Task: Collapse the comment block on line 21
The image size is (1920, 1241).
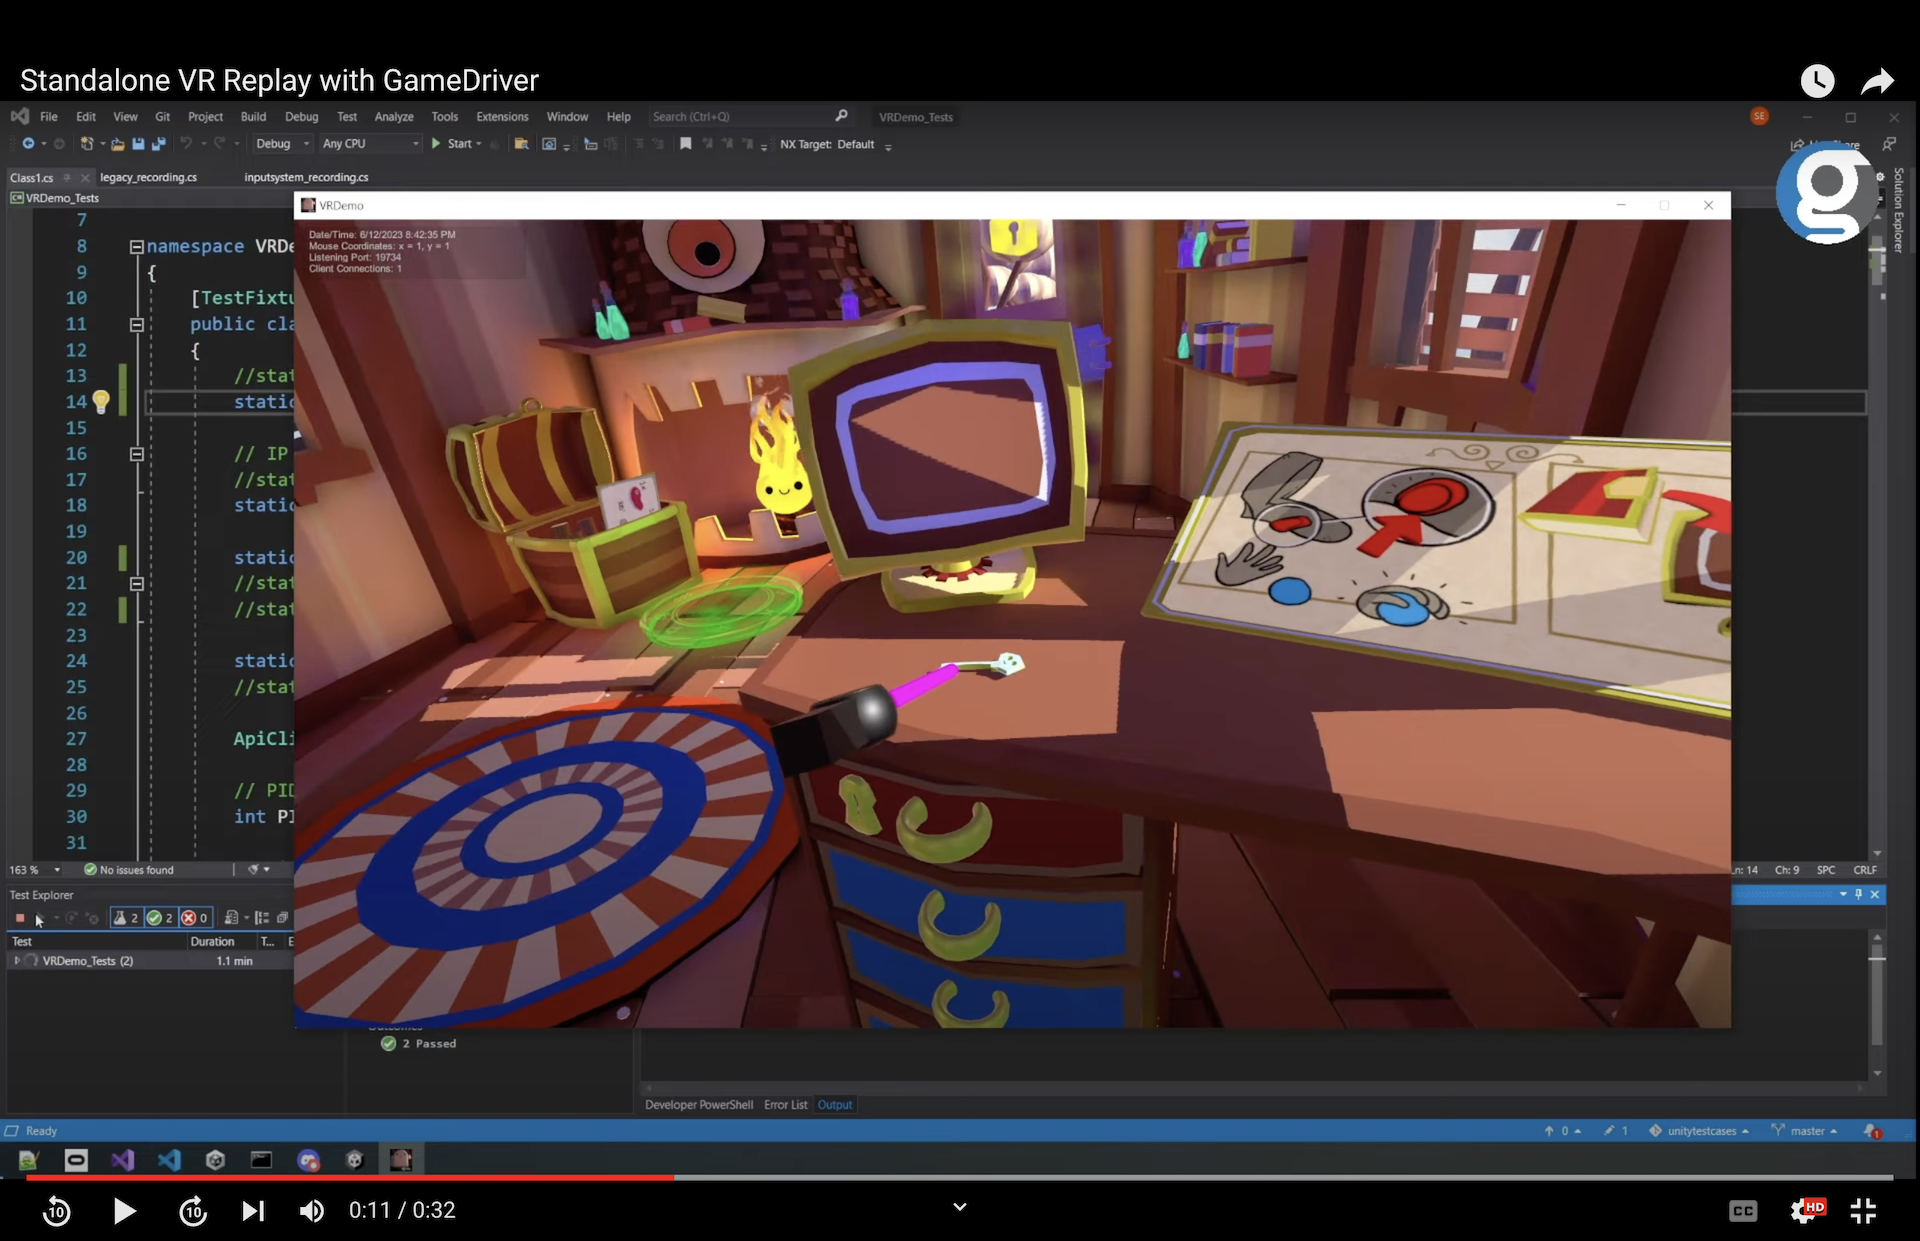Action: coord(137,584)
